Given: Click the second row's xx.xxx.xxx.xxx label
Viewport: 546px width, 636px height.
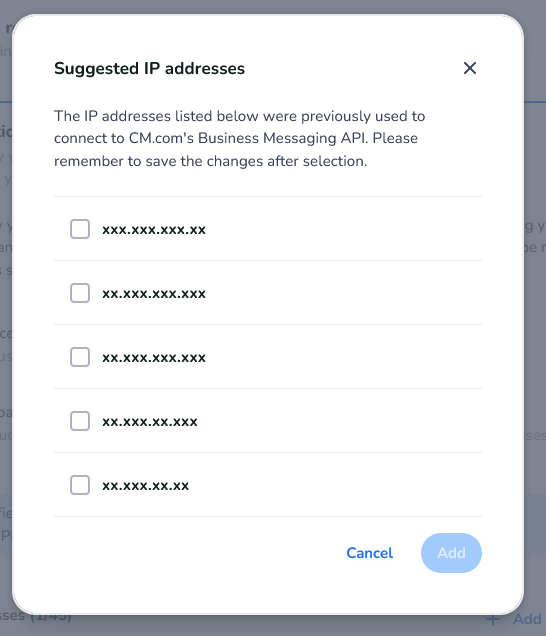Looking at the screenshot, I should click(x=154, y=294).
